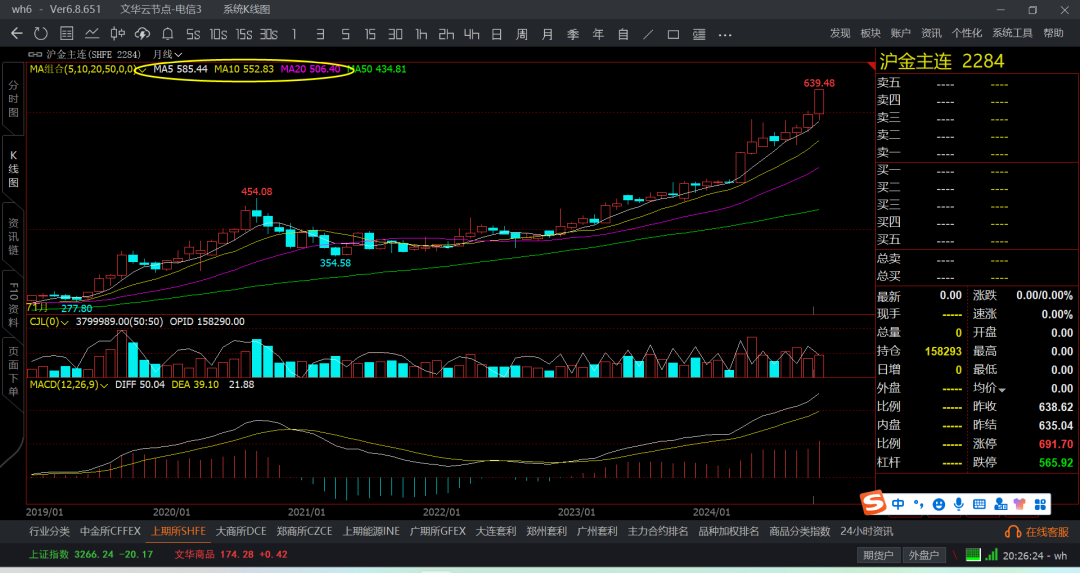
Task: Select the candlestick chart icon
Action: coord(118,33)
